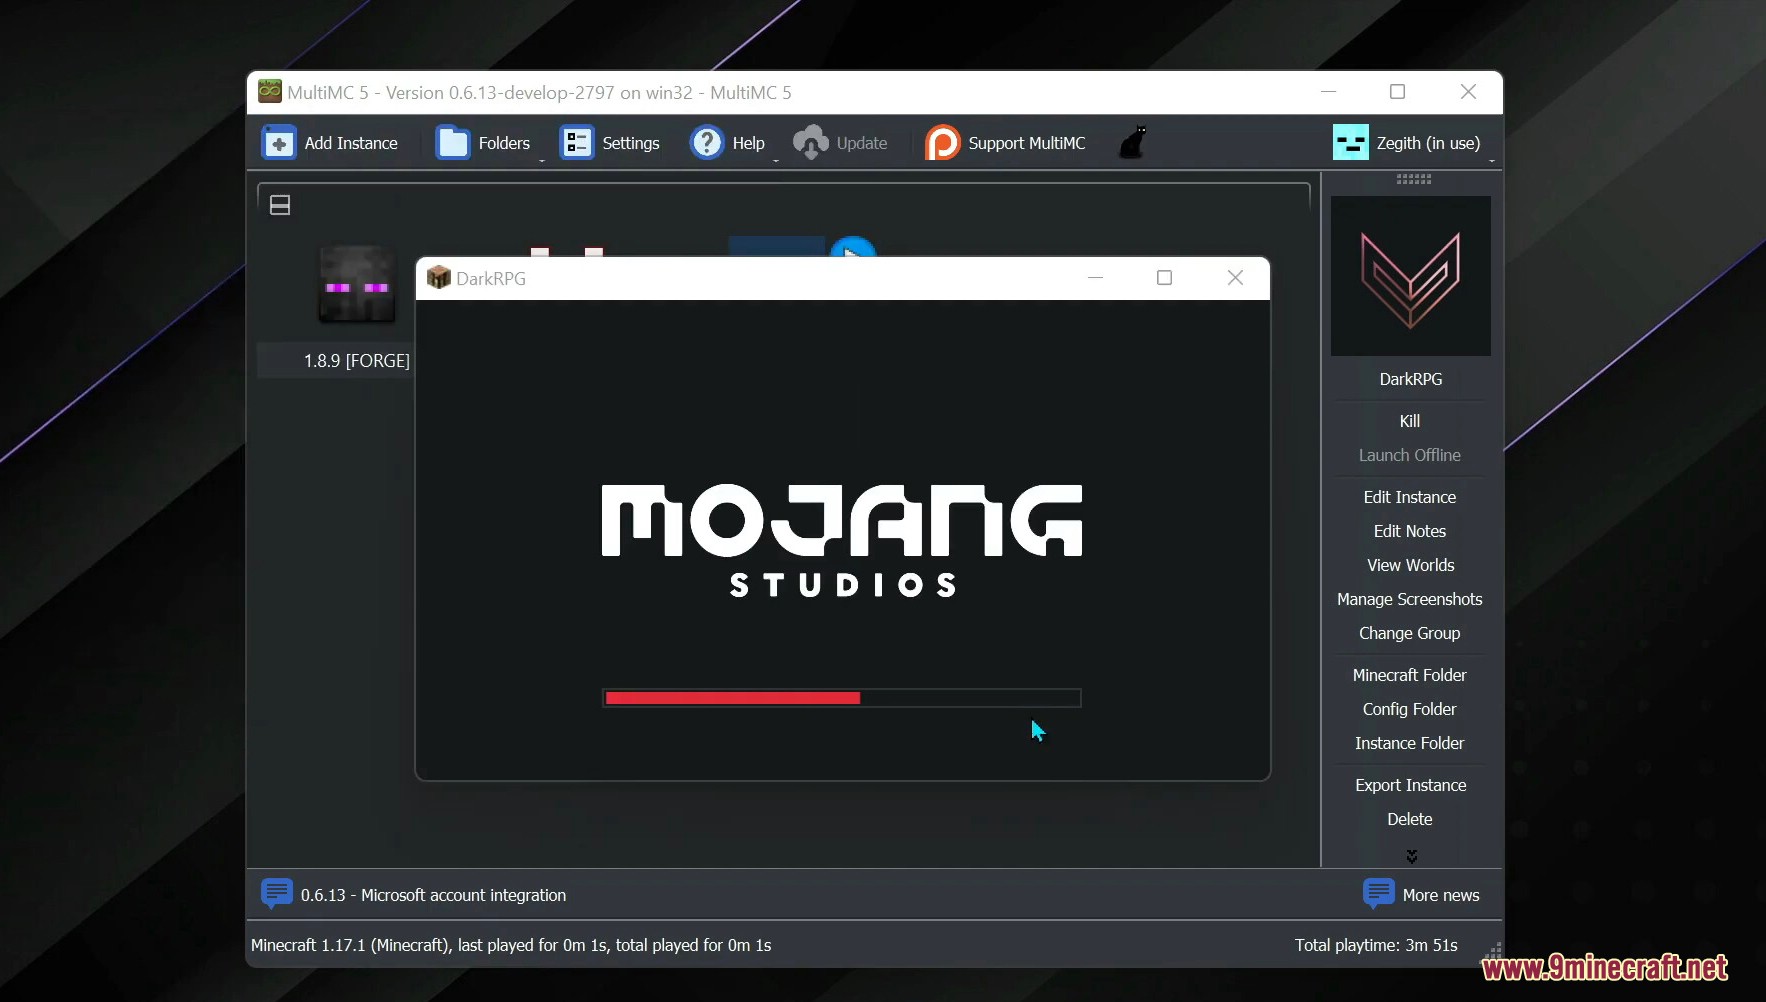Click the Minecraft 1.17.1 status bar text

[x=511, y=945]
